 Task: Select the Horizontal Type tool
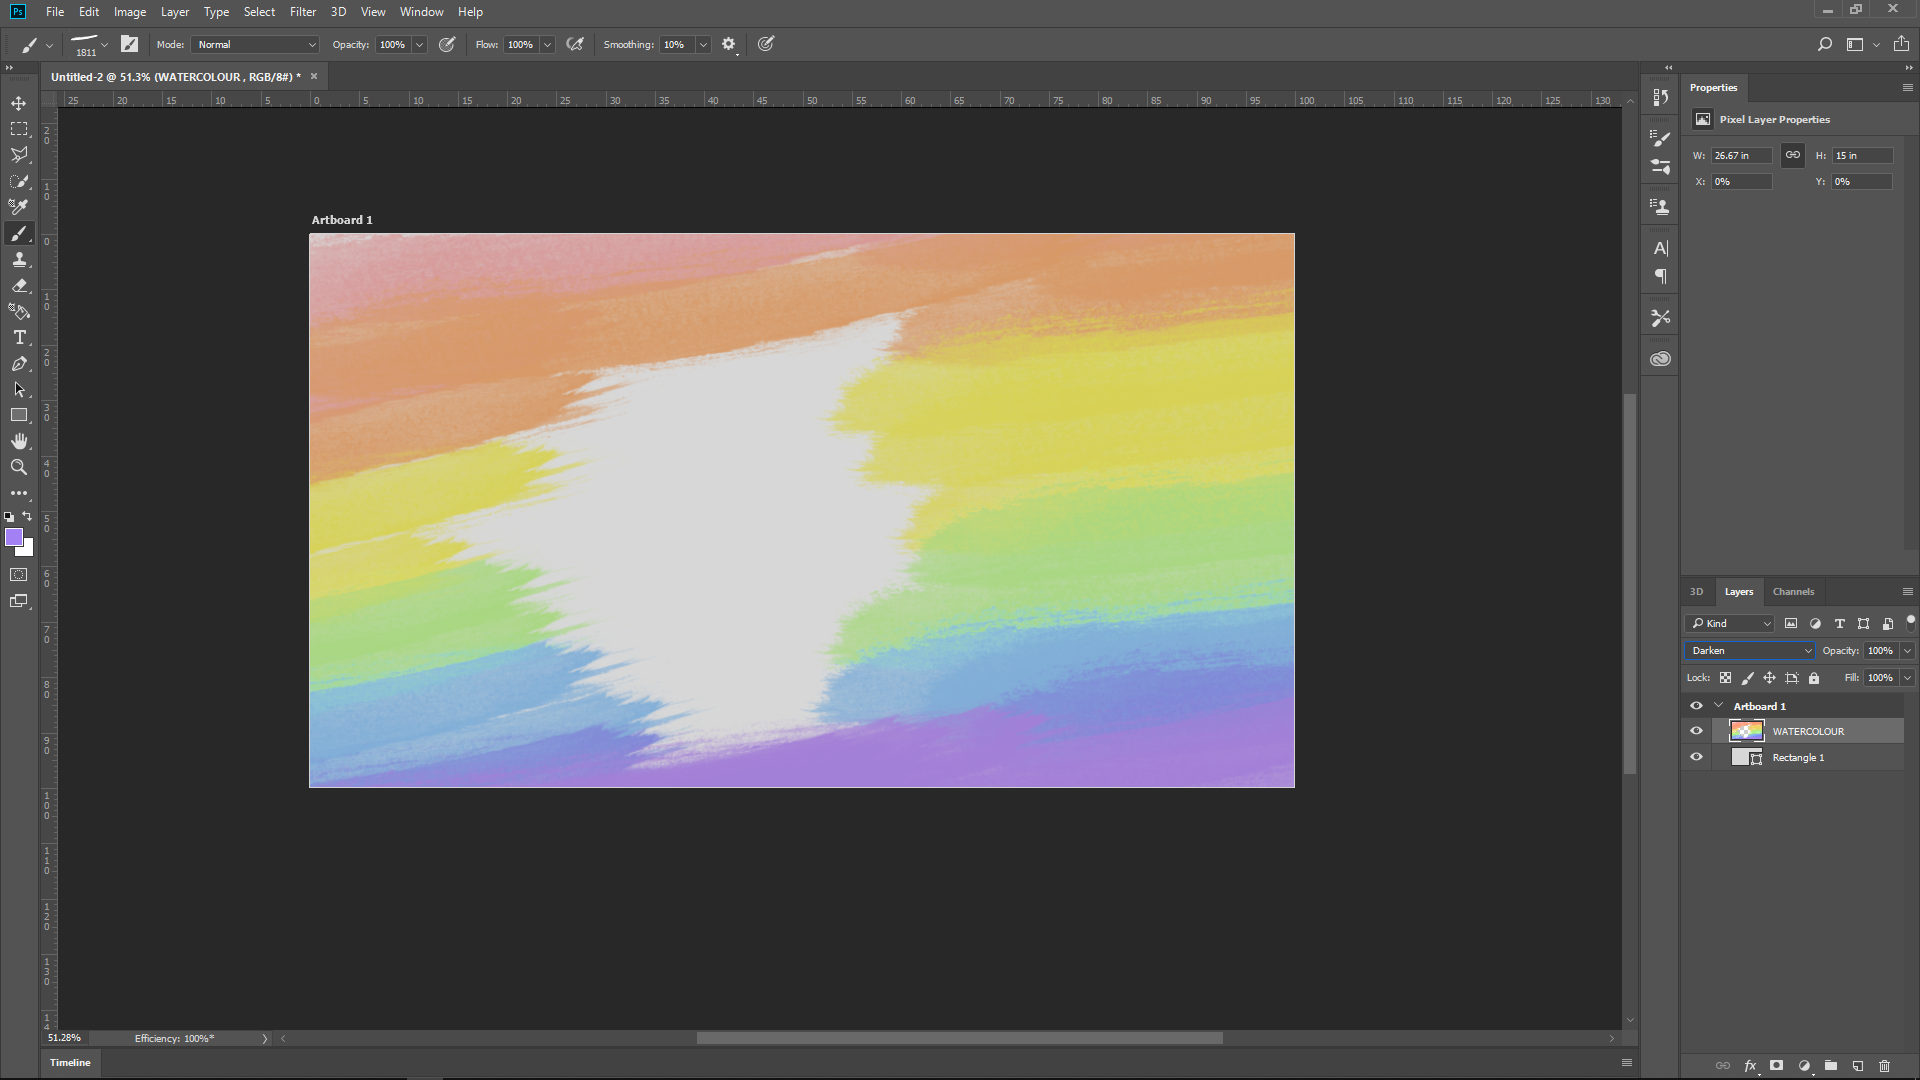19,338
